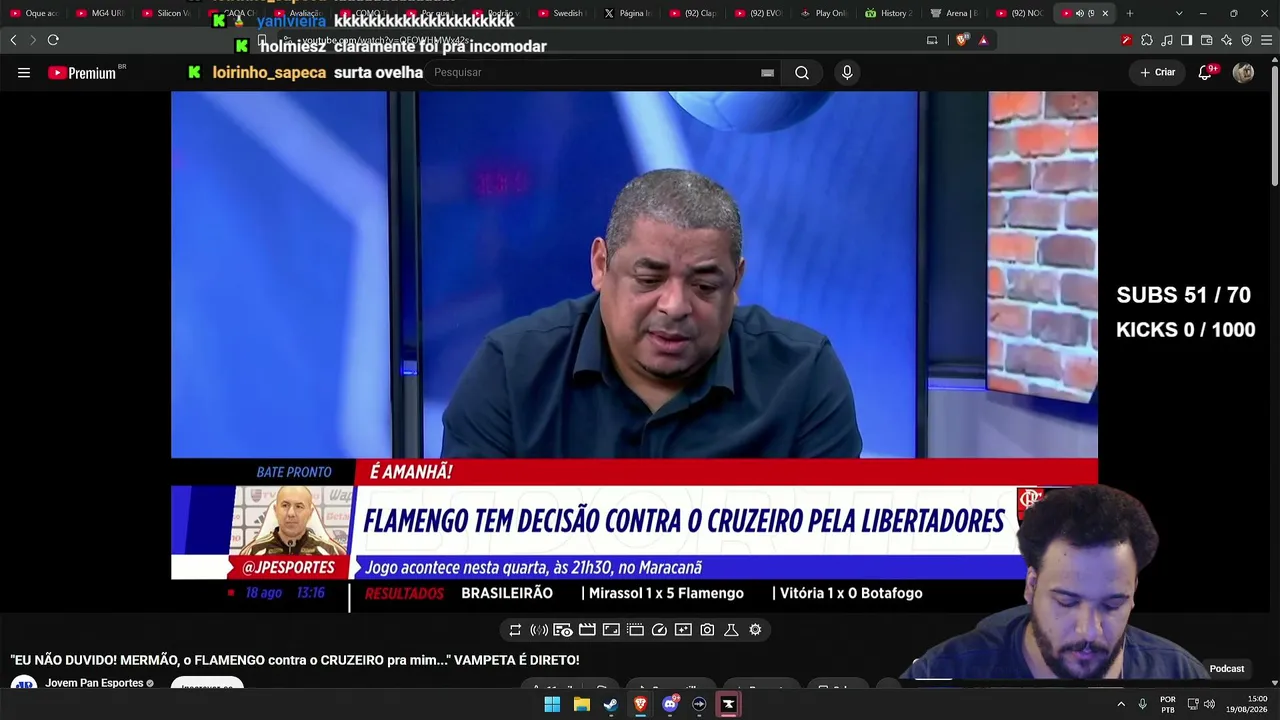The width and height of the screenshot is (1280, 720).
Task: Open Discord from the taskbar
Action: [670, 704]
